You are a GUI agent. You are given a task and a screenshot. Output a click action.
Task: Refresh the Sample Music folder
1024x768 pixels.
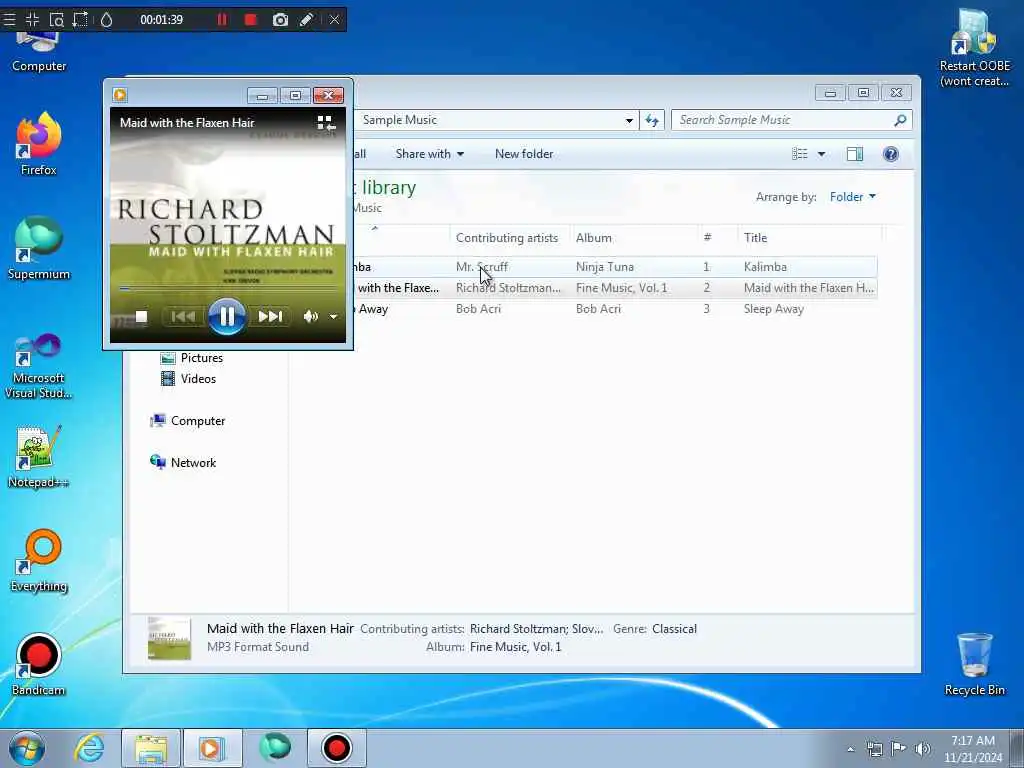point(652,120)
